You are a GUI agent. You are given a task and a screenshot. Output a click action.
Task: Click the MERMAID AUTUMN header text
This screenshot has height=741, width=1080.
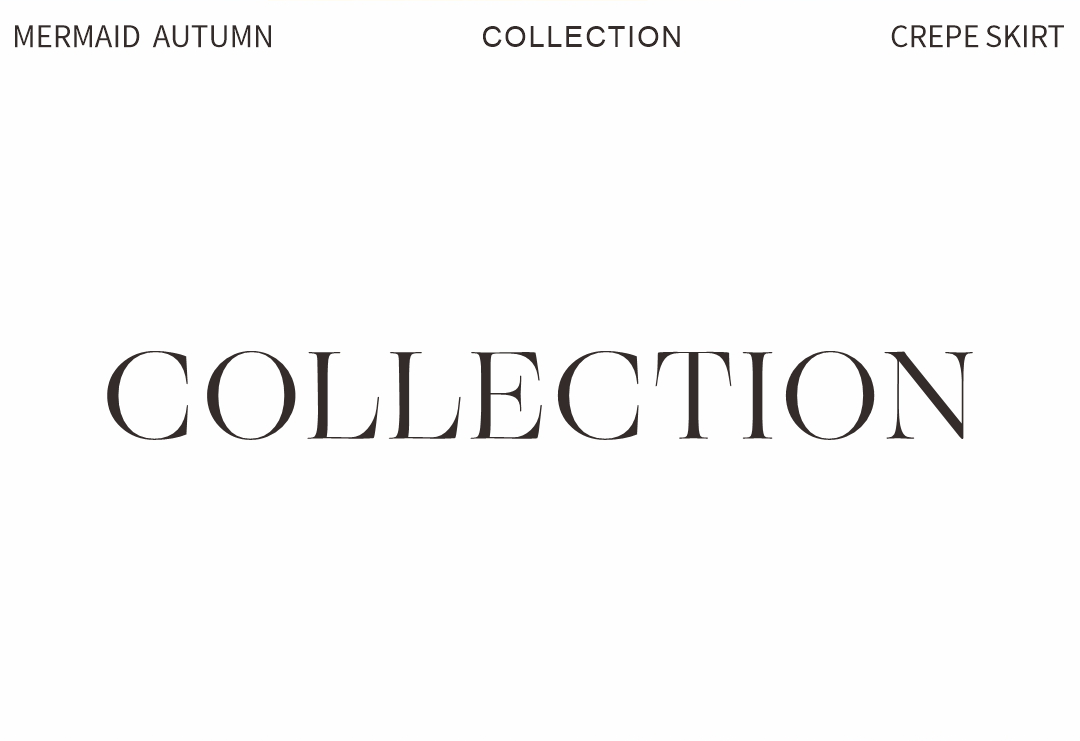[x=143, y=36]
